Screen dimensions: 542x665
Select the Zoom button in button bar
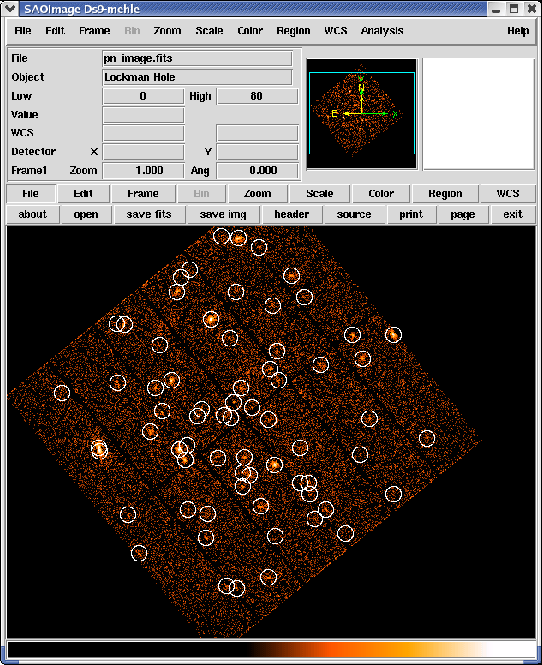[257, 193]
